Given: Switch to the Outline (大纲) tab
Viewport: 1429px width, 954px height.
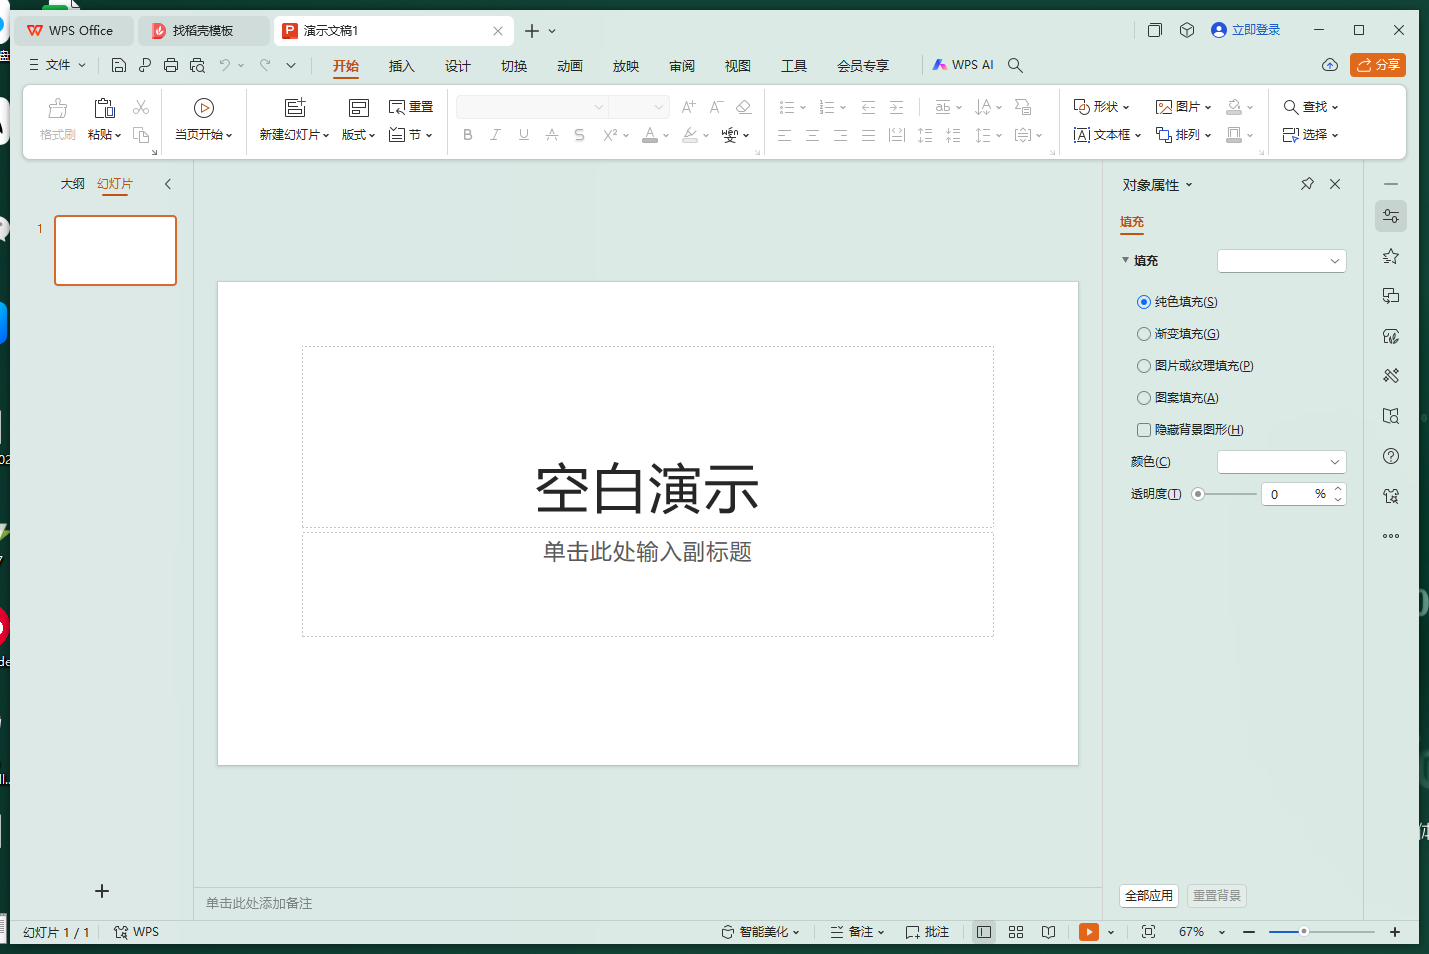Looking at the screenshot, I should pos(72,184).
